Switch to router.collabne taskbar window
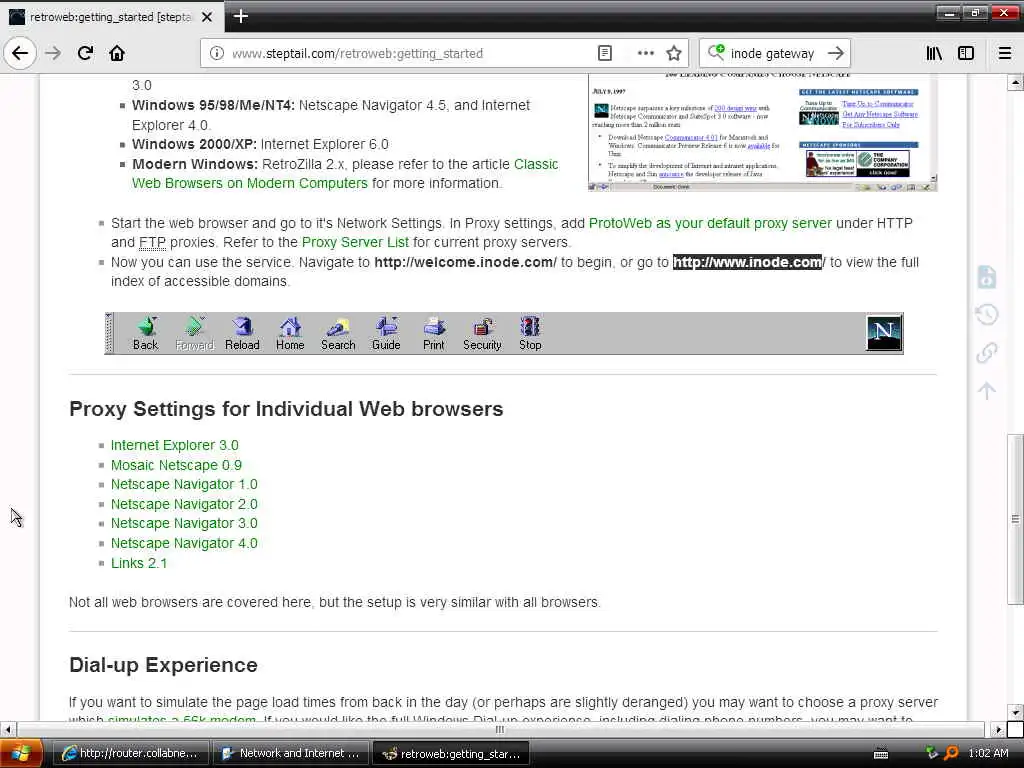Screen dimensions: 1024x768 click(x=129, y=753)
